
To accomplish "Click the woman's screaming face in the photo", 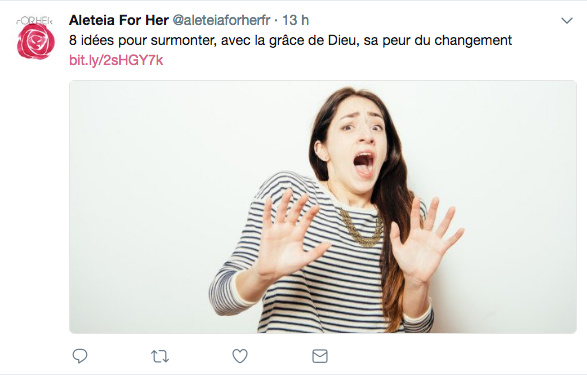I will [x=361, y=148].
